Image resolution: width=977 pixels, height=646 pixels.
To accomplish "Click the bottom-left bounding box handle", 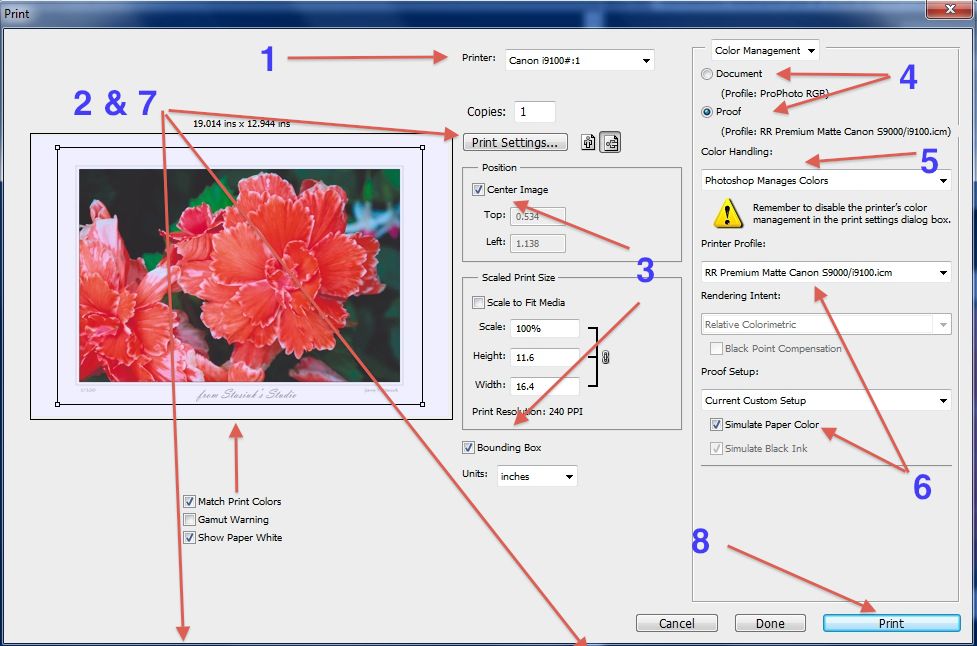I will point(57,404).
